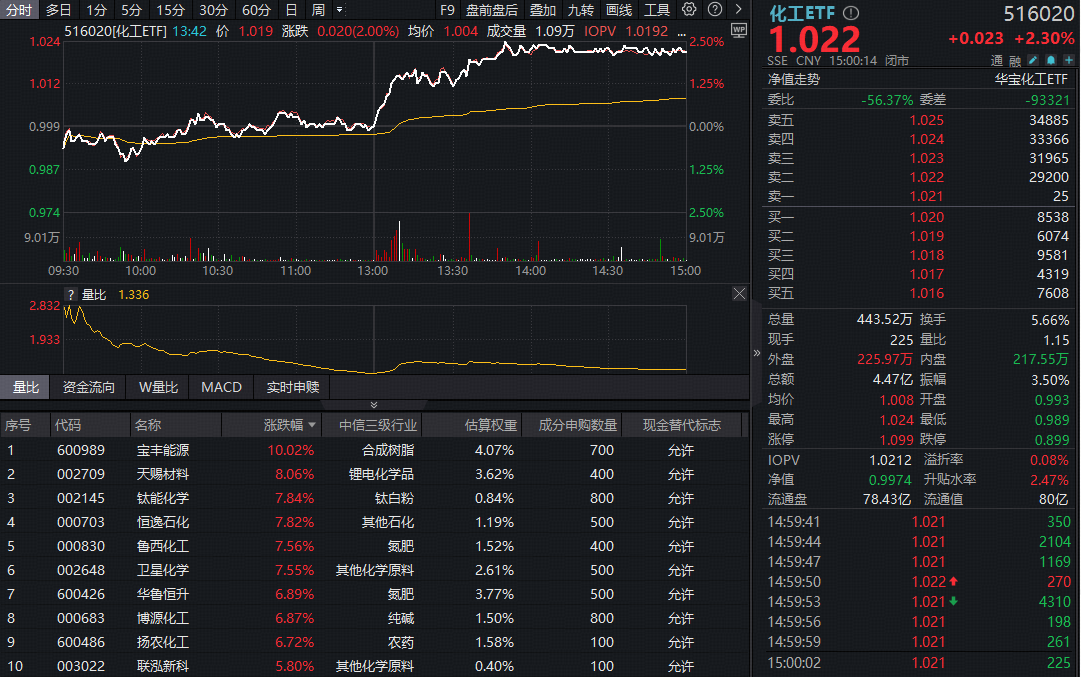
Task: Click 九转 indicator button
Action: tap(580, 10)
